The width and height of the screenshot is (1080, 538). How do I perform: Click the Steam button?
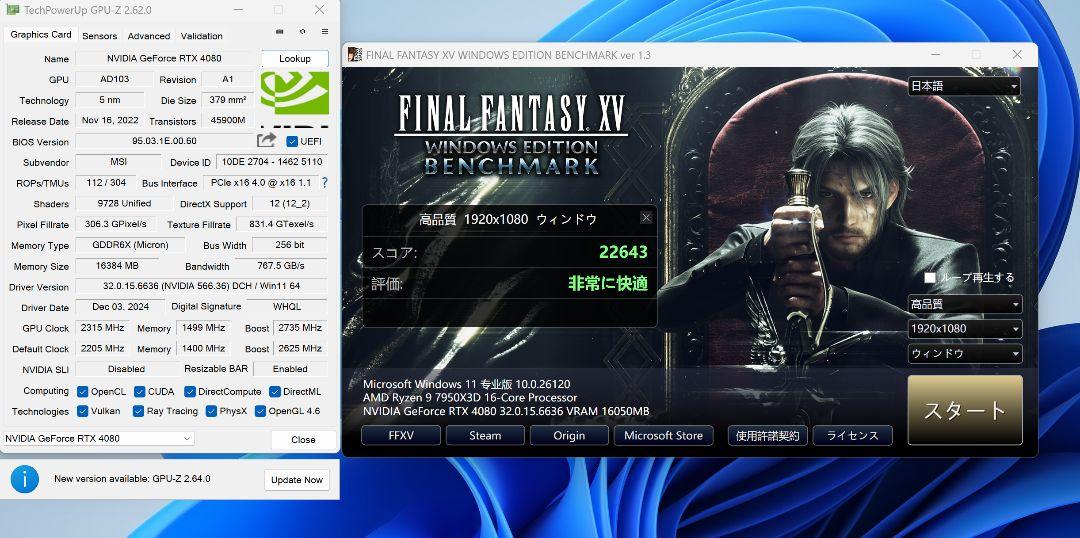click(486, 435)
